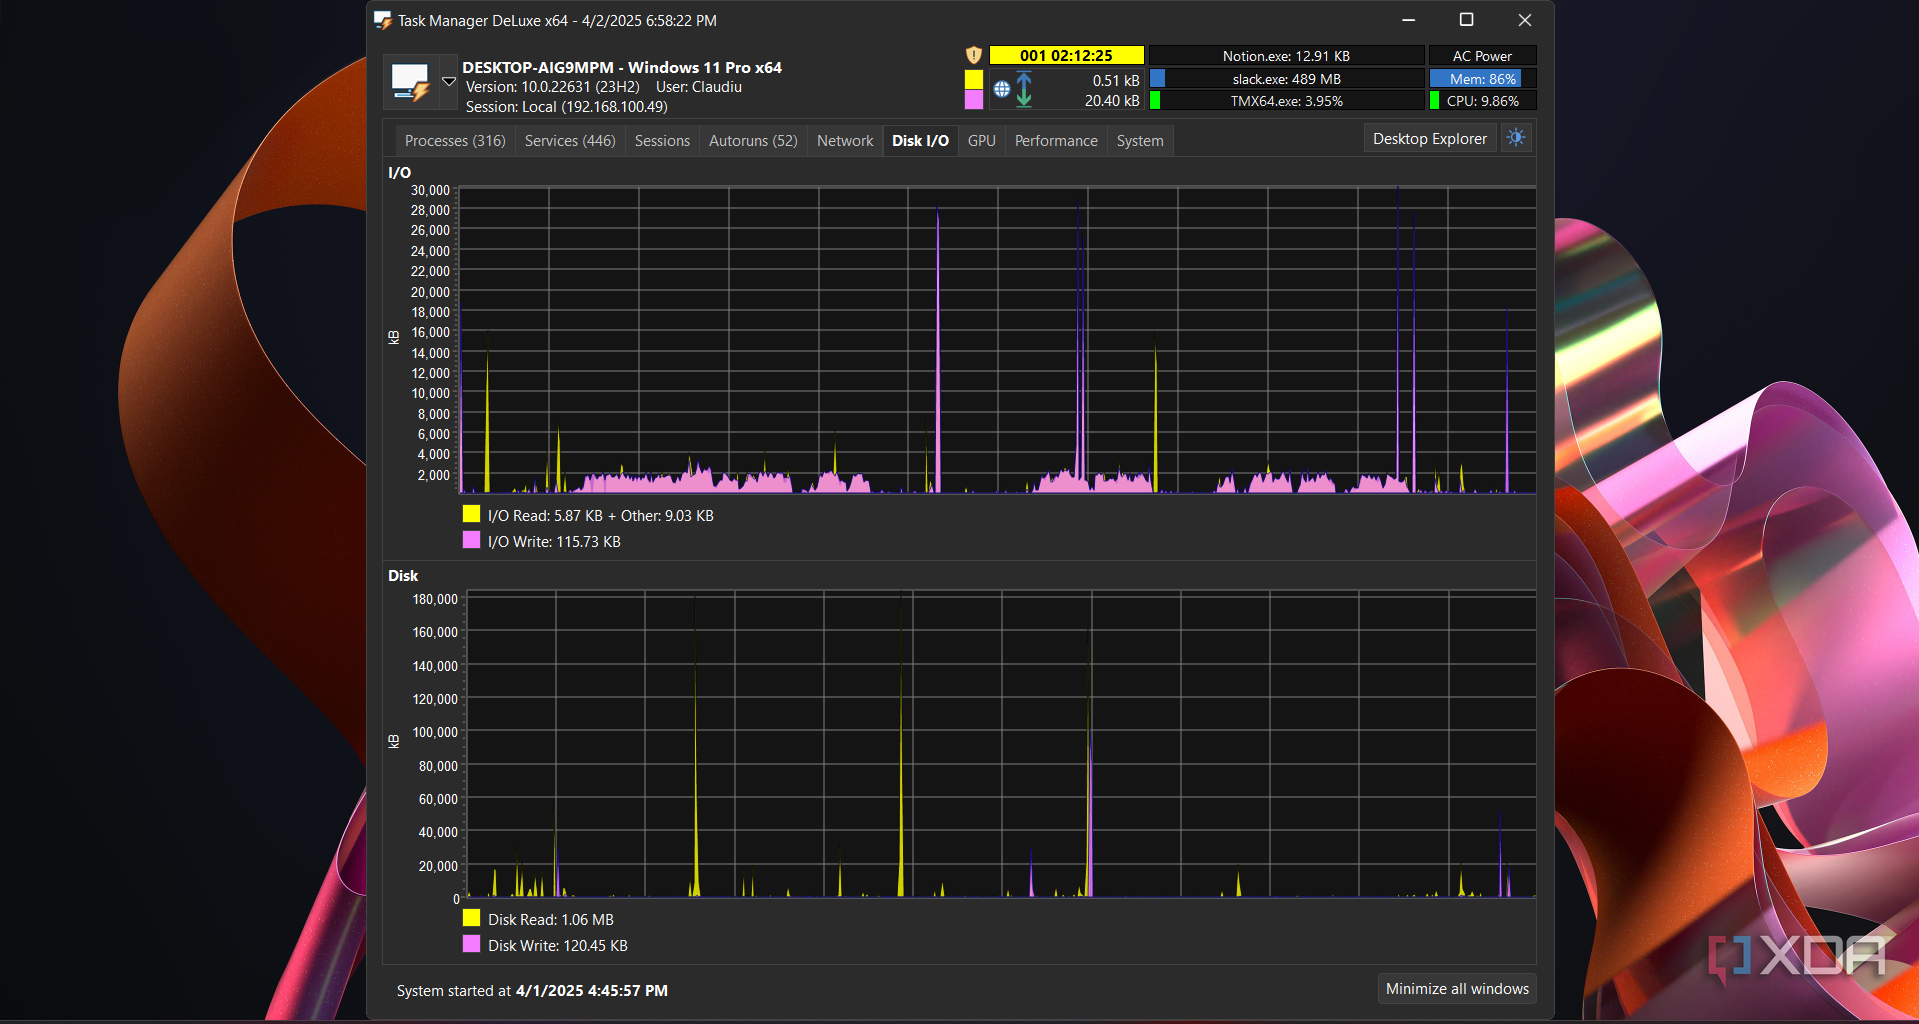Click the system start time 4/1/2025 4:45:57 PM
1919x1024 pixels.
coord(592,991)
